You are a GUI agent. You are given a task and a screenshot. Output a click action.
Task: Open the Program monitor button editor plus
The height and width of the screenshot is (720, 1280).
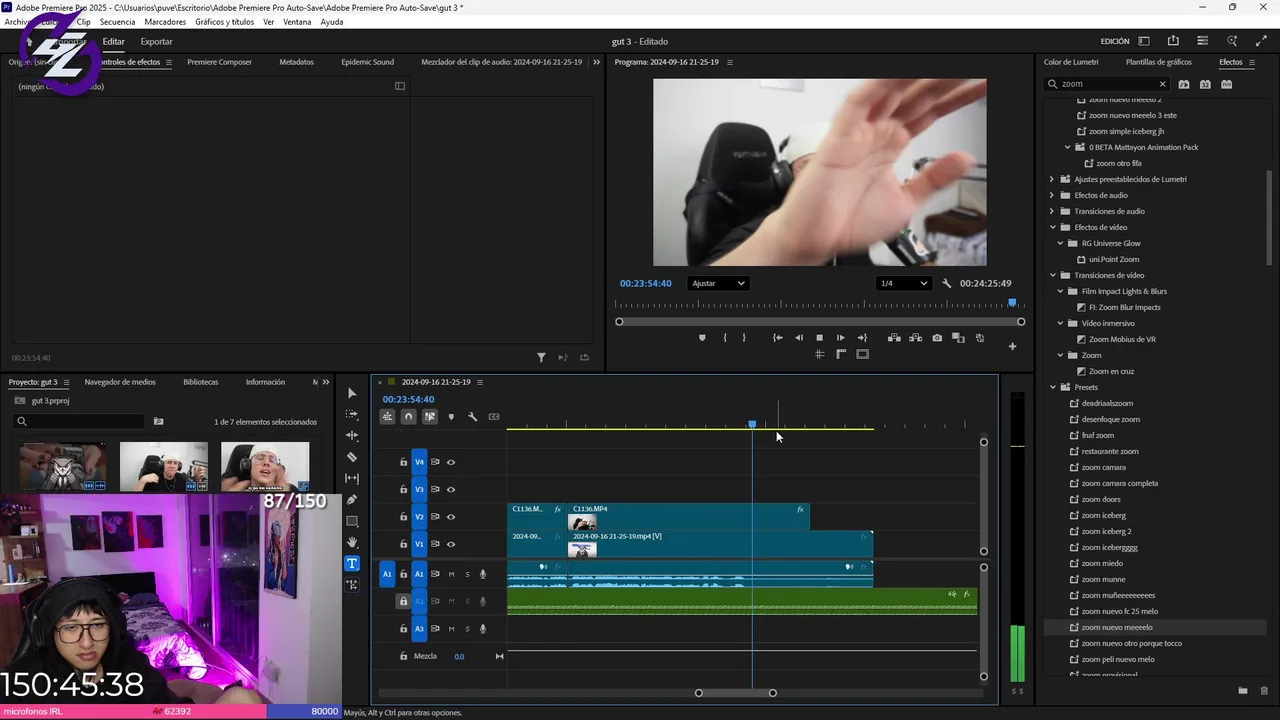click(1012, 347)
